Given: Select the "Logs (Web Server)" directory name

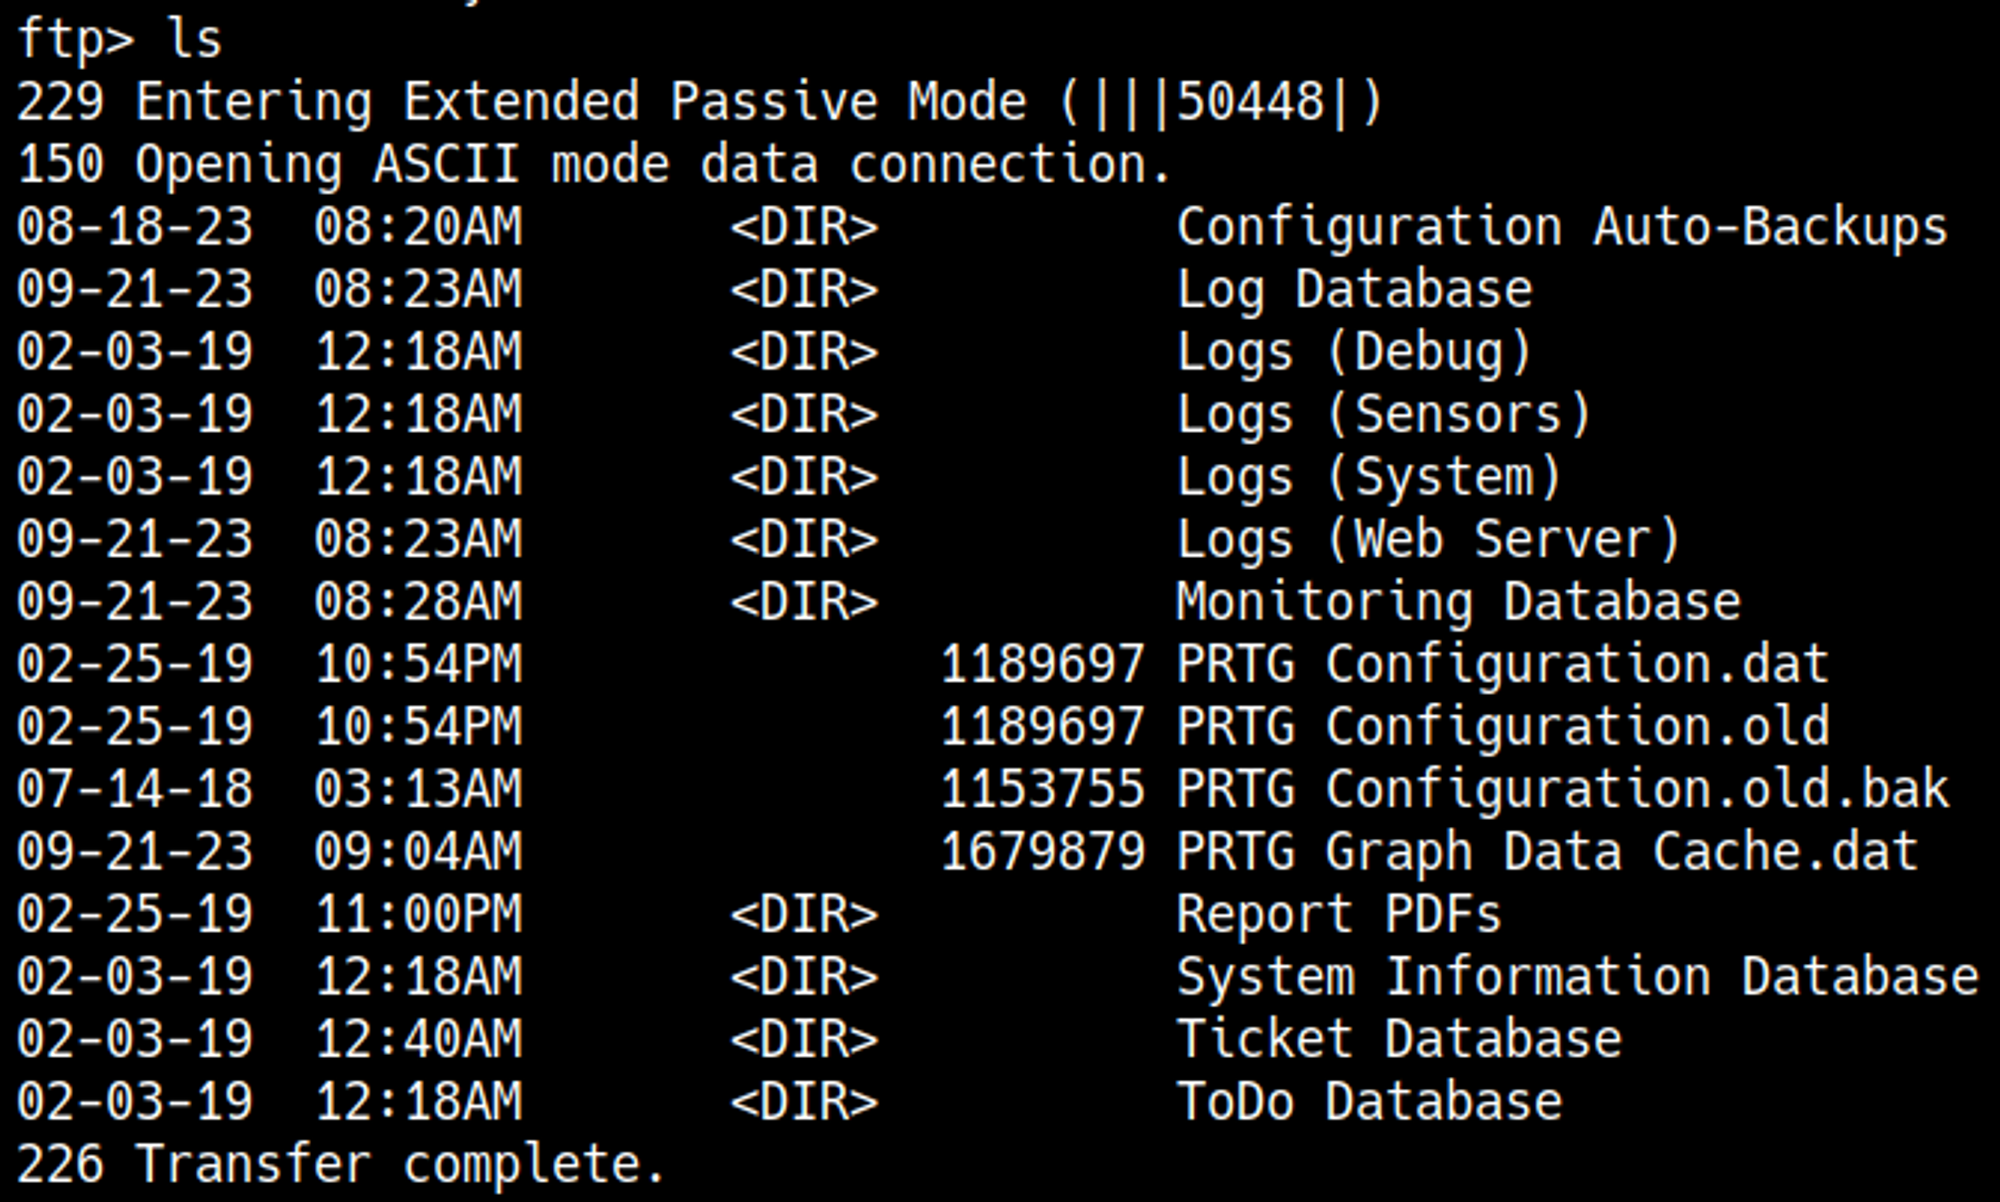Looking at the screenshot, I should point(1428,540).
